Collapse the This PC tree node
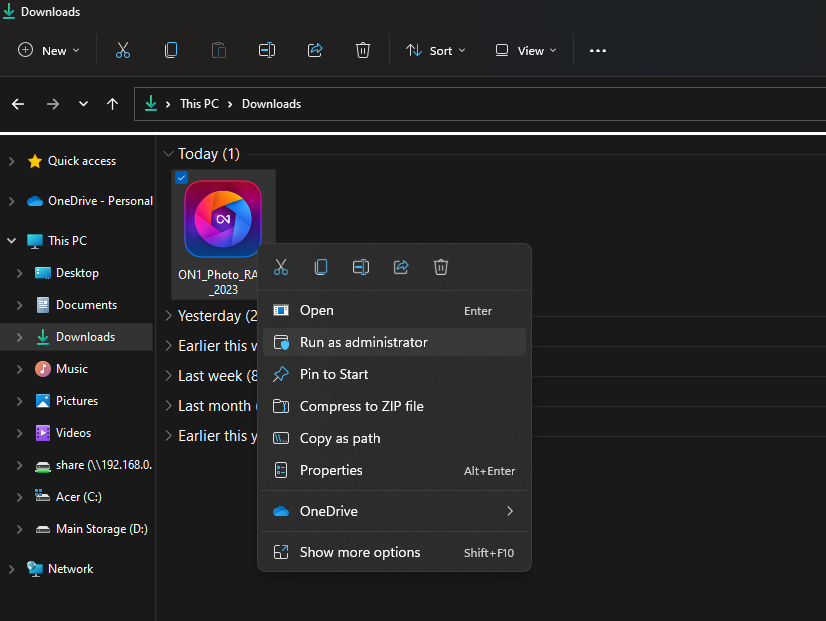 [x=12, y=241]
